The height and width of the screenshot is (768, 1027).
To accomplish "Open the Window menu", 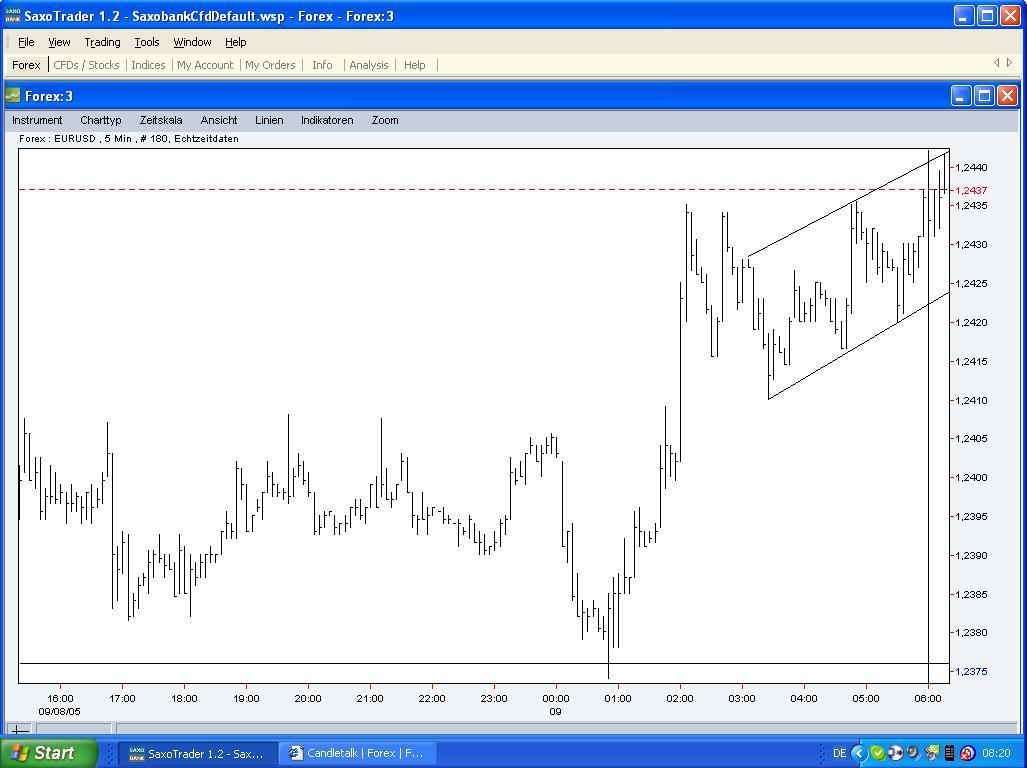I will (192, 43).
